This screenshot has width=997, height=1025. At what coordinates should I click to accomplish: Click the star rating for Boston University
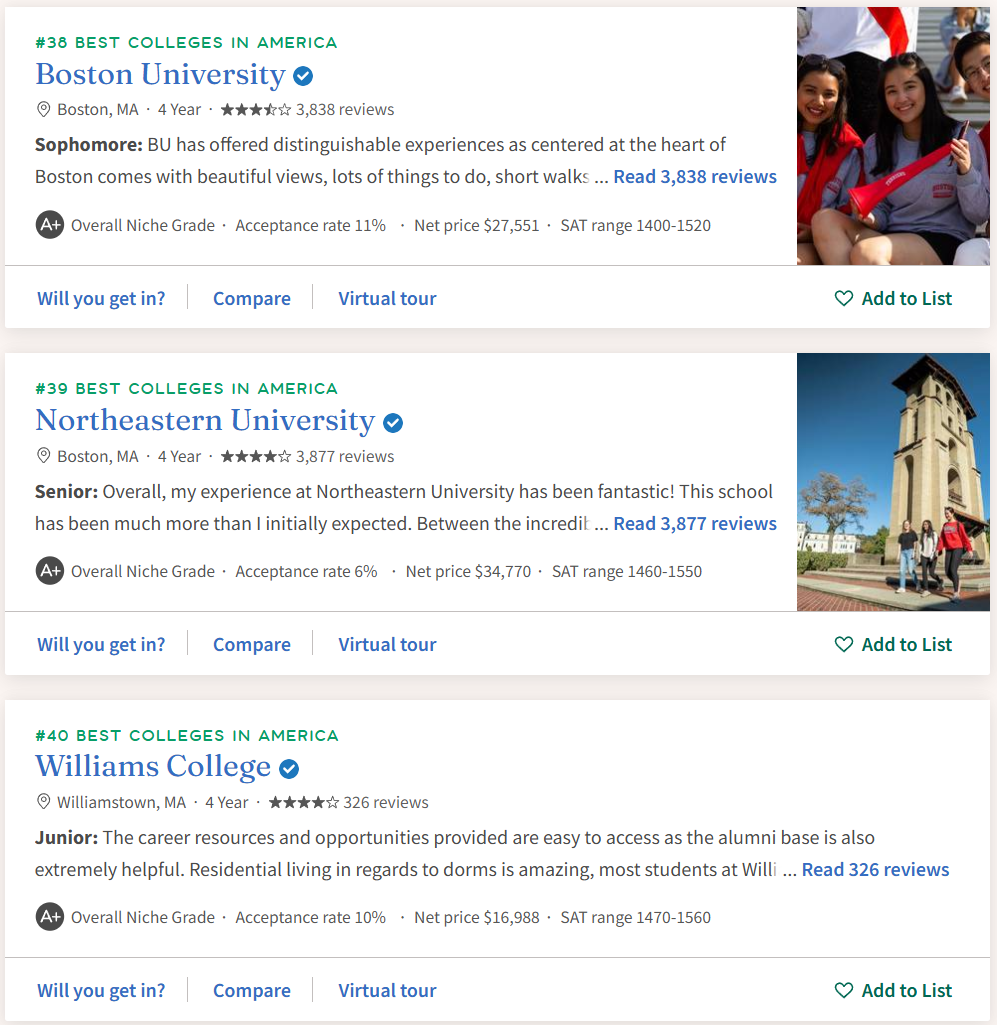click(256, 109)
